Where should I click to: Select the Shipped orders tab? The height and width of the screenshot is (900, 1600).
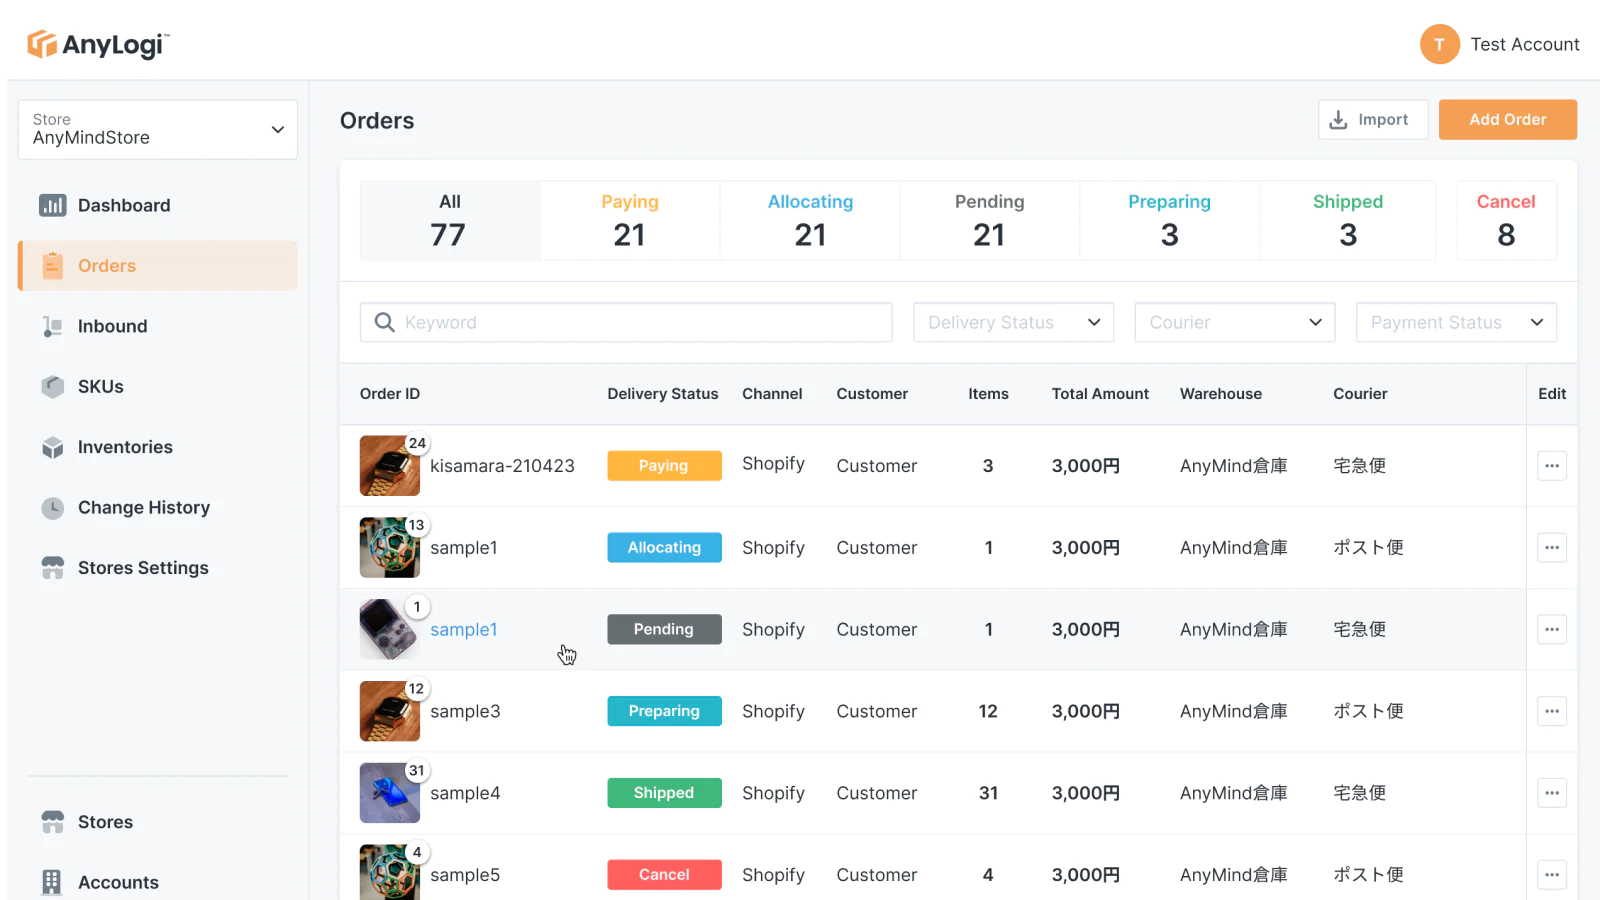[x=1347, y=220]
